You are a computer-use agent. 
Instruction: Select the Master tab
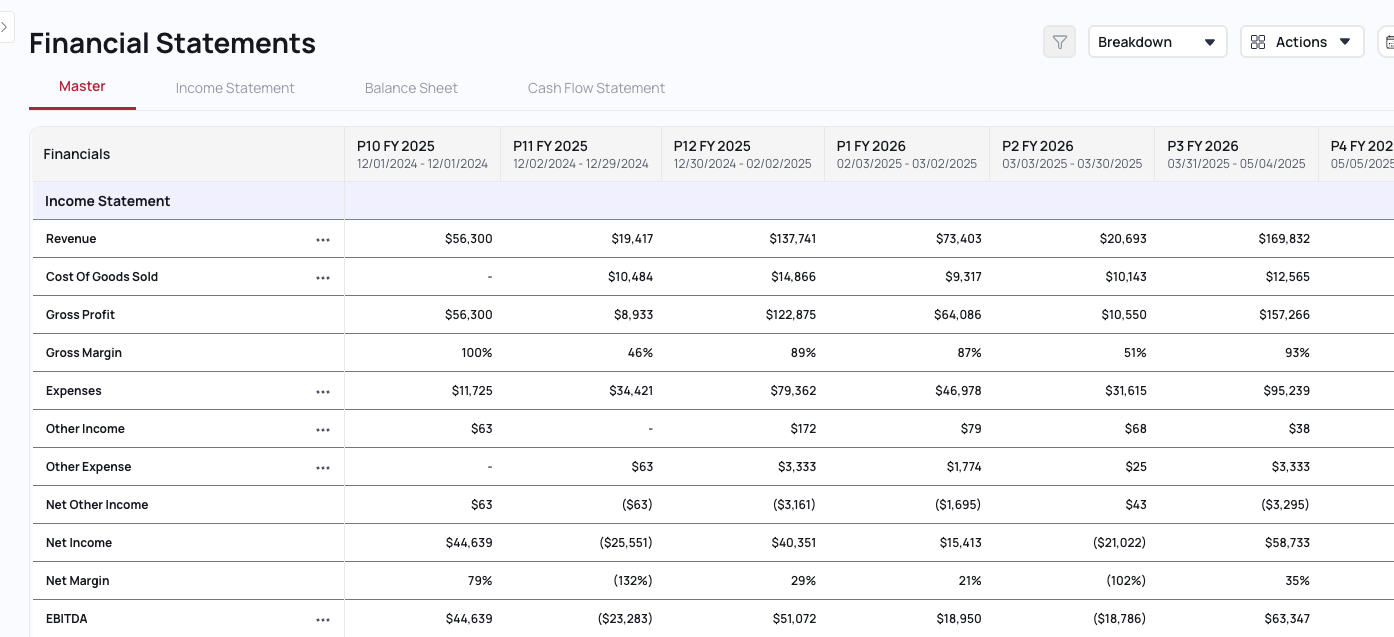(x=81, y=88)
